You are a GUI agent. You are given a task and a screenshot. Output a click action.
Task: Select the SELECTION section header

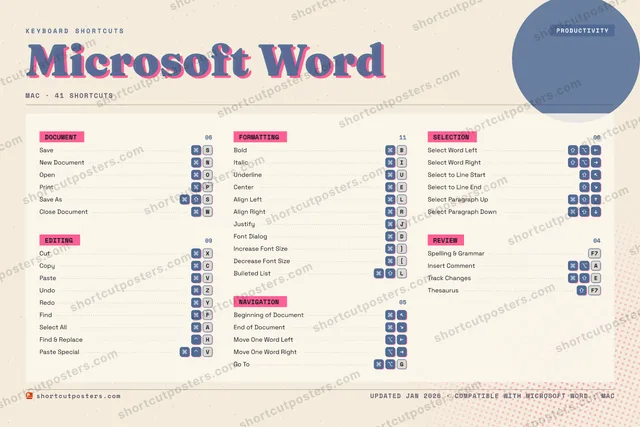[x=452, y=137]
